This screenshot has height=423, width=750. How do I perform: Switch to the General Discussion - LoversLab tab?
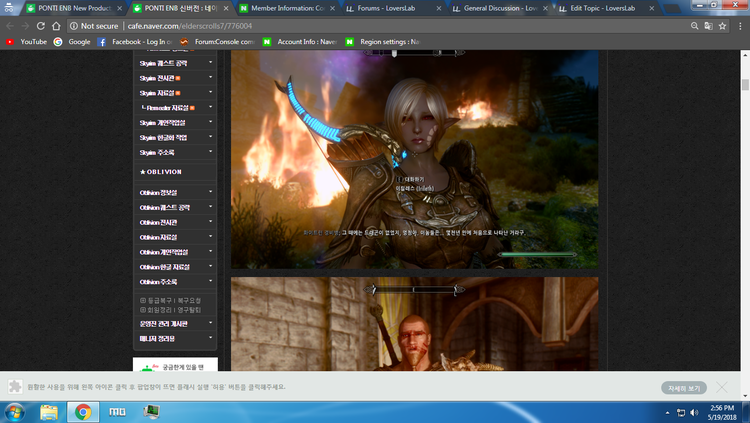[x=500, y=8]
